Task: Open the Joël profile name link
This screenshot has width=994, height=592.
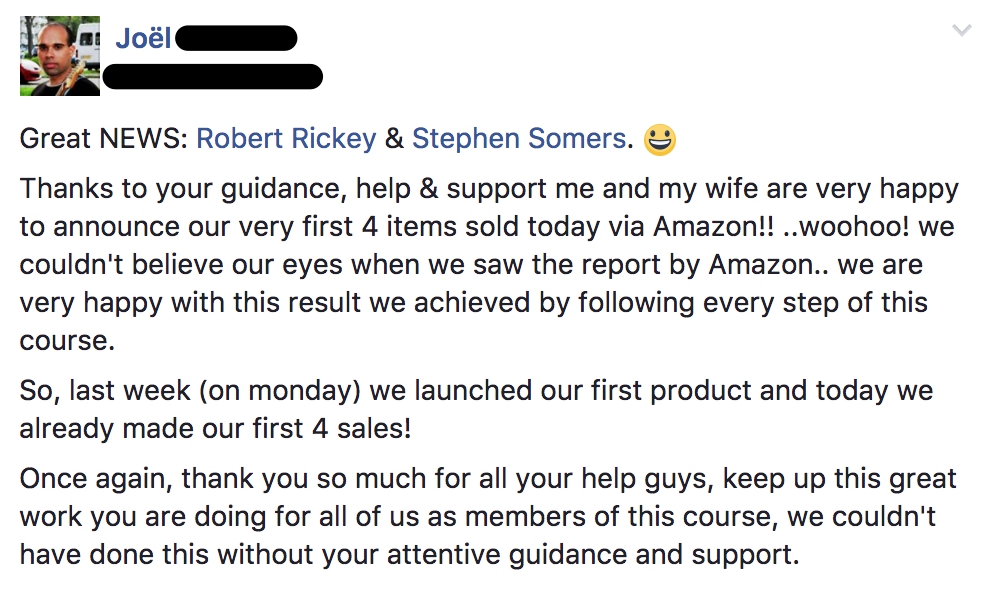Action: coord(143,40)
